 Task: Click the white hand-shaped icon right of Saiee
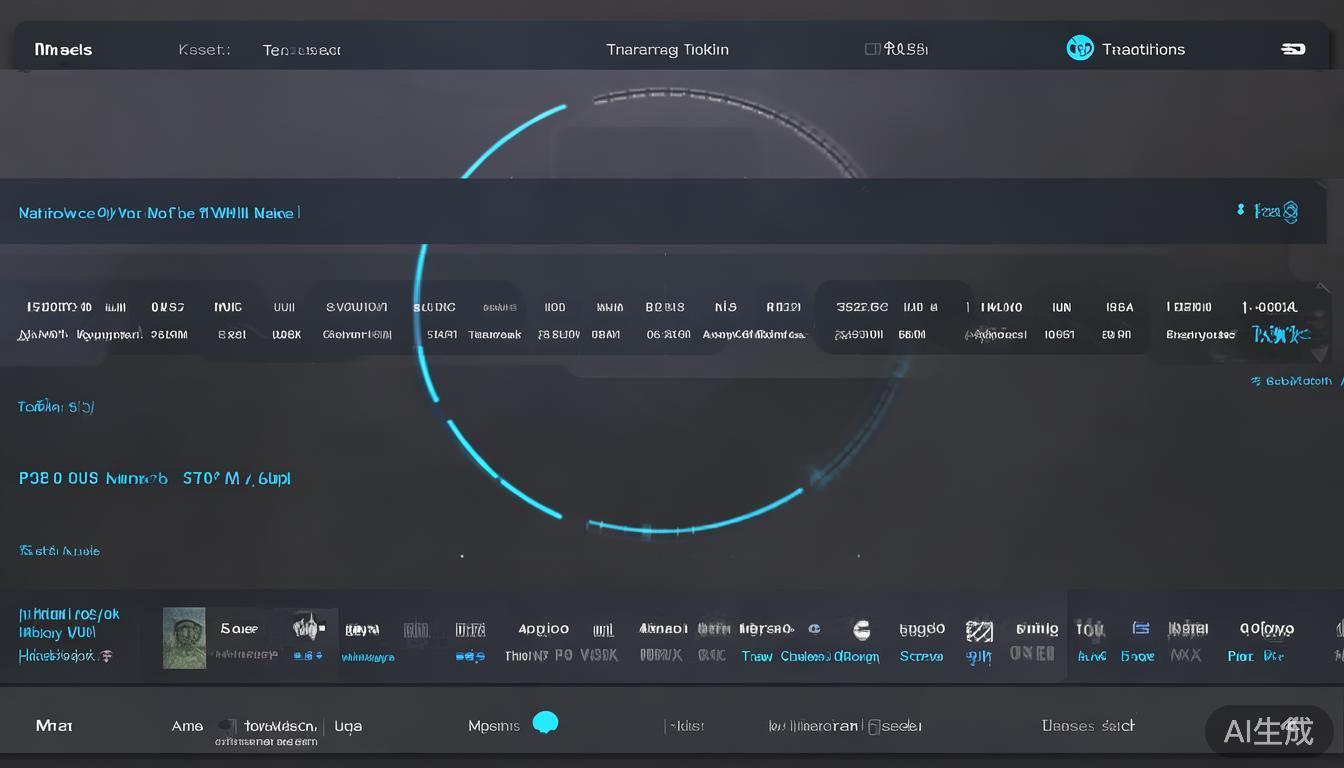(308, 628)
